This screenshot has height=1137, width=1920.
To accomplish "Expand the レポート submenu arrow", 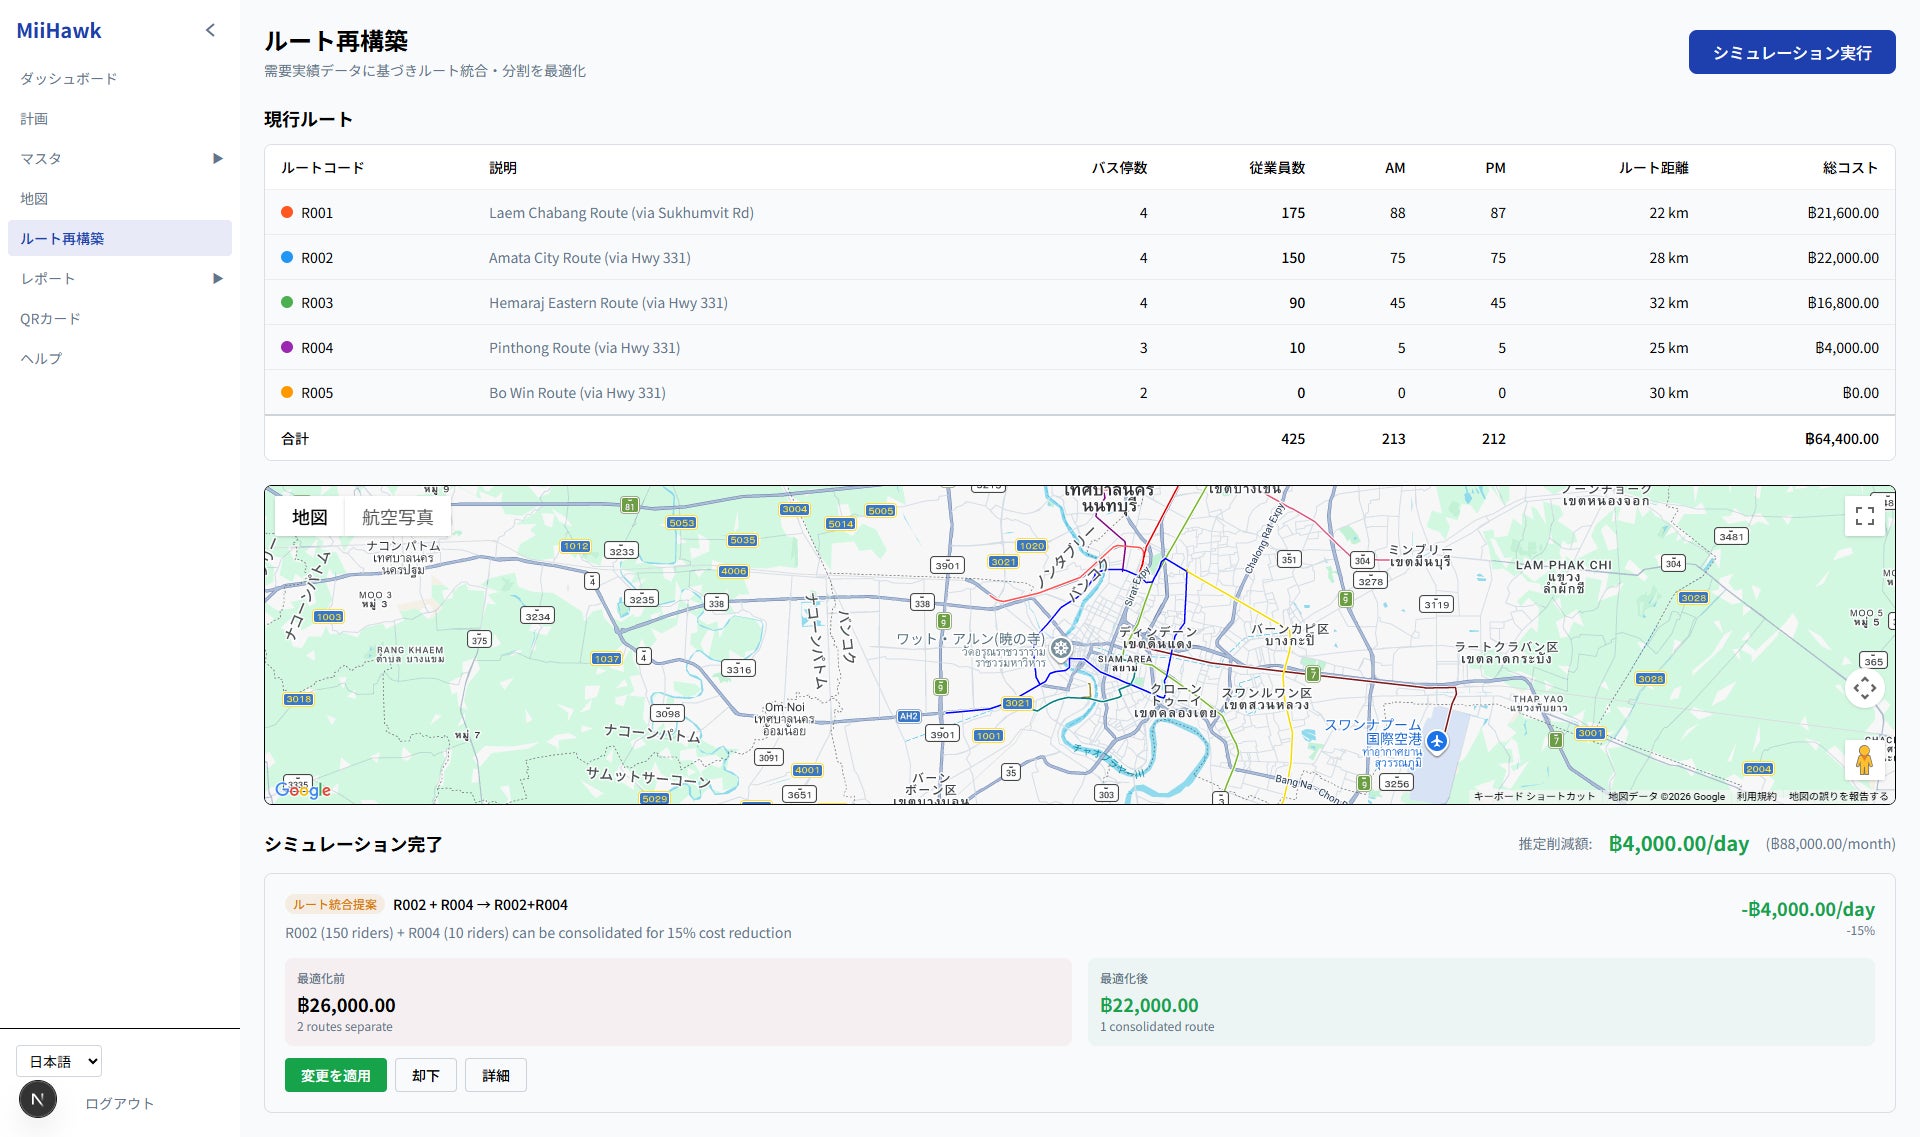I will (x=217, y=278).
